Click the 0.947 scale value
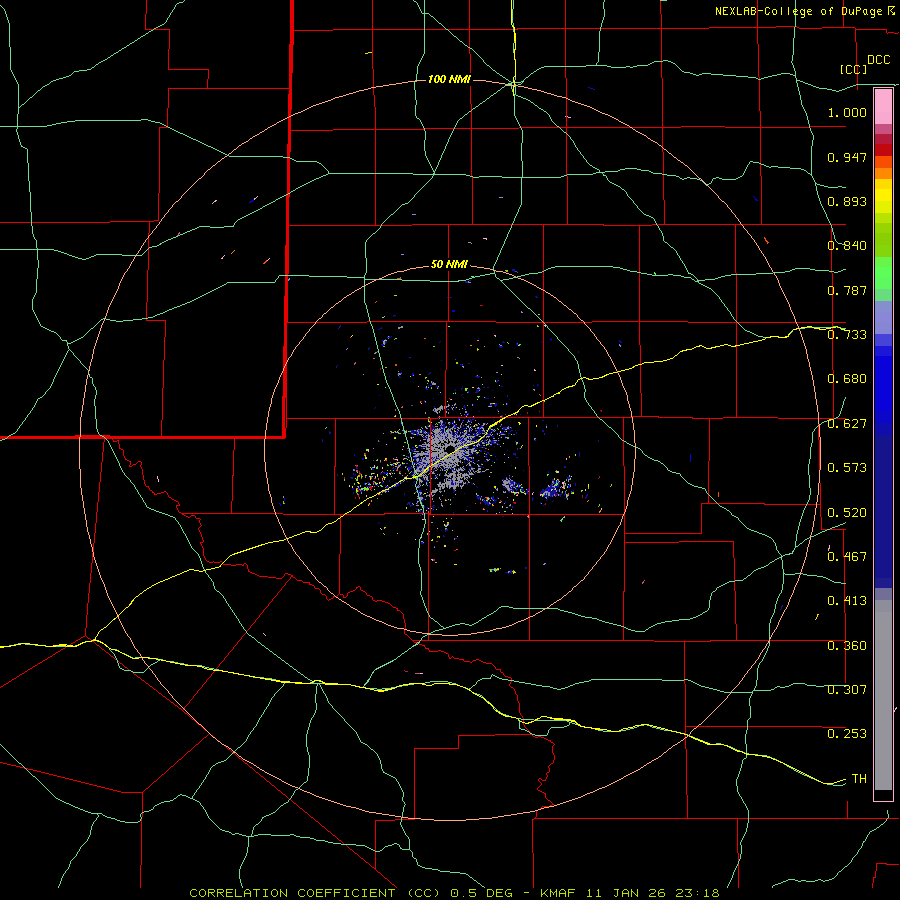 click(x=847, y=157)
